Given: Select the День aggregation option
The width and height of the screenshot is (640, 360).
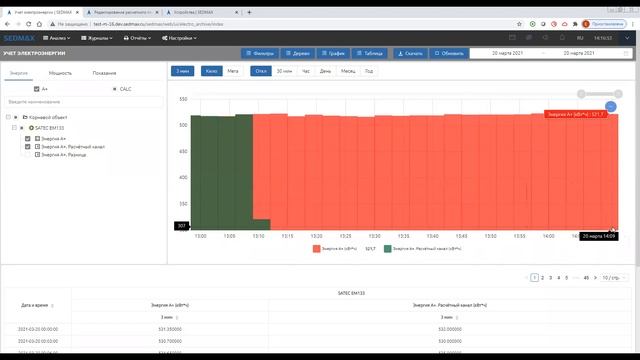Looking at the screenshot, I should pyautogui.click(x=325, y=71).
